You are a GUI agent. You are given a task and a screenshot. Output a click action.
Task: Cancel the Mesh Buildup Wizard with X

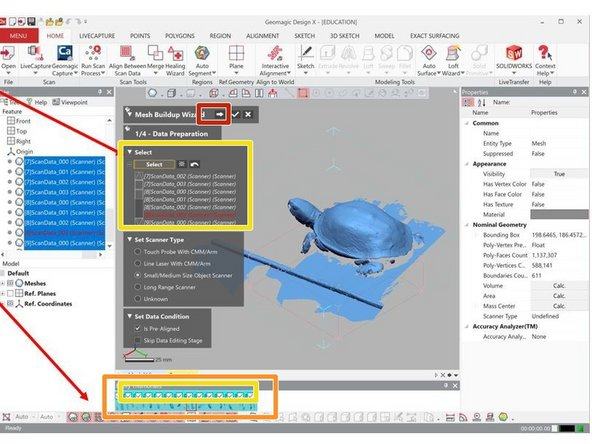pyautogui.click(x=248, y=114)
